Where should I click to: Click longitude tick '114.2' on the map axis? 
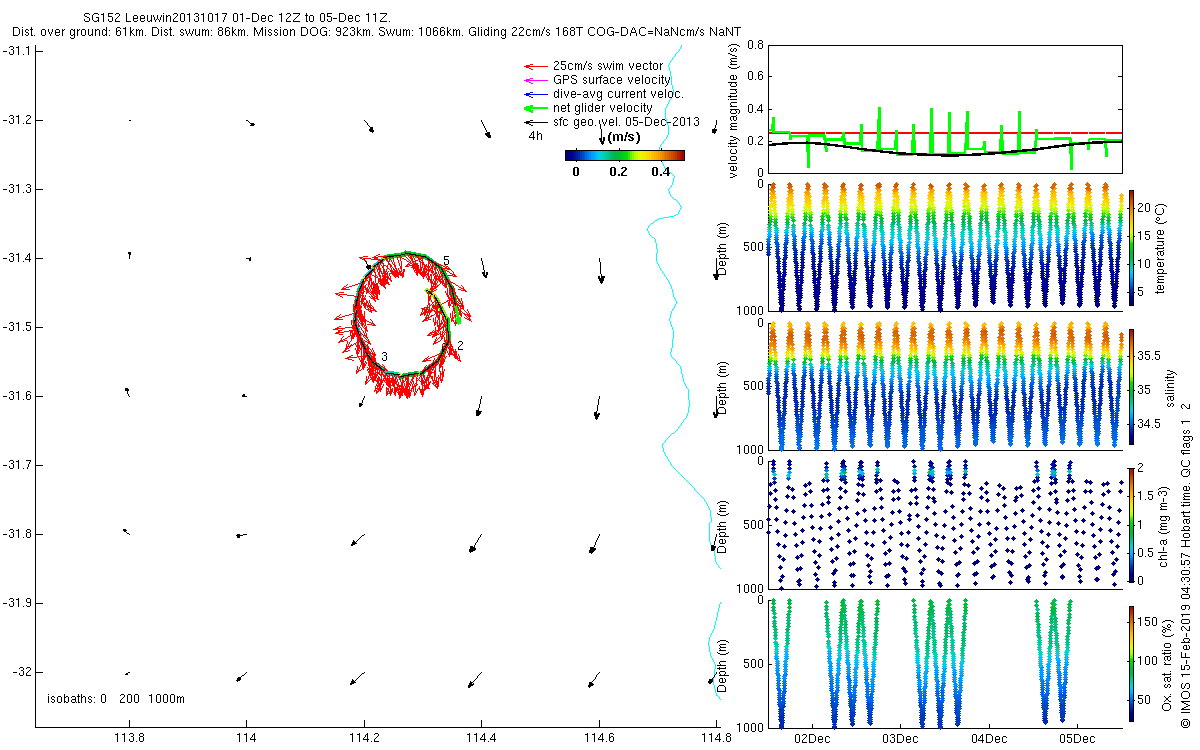click(364, 740)
